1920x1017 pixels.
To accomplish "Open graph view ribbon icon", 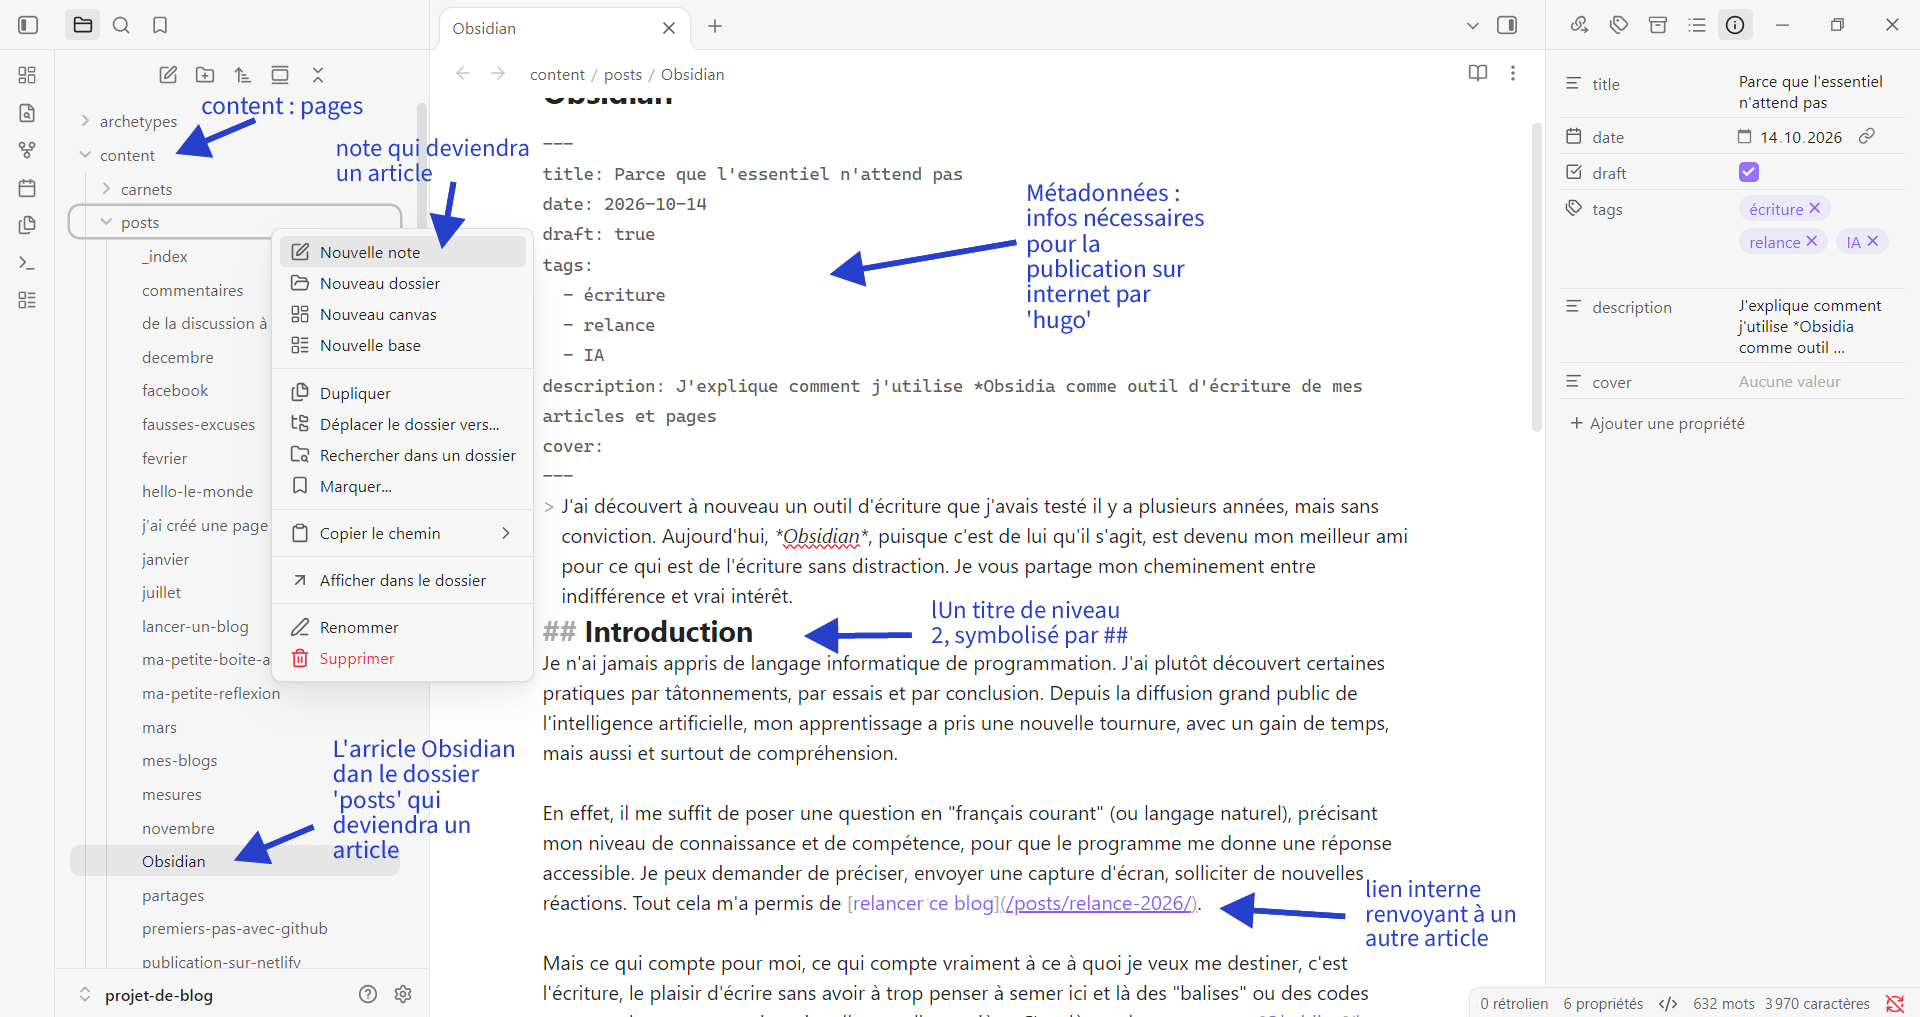I will (27, 150).
